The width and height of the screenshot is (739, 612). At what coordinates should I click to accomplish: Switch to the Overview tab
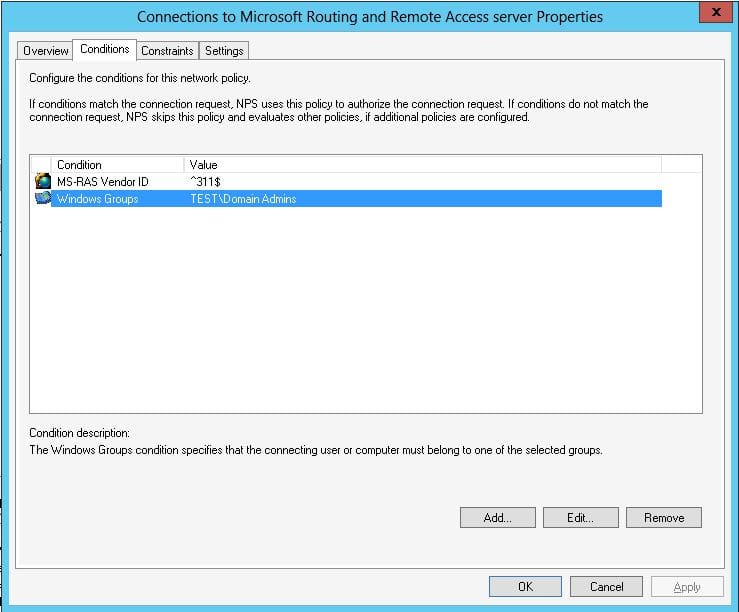click(x=45, y=50)
